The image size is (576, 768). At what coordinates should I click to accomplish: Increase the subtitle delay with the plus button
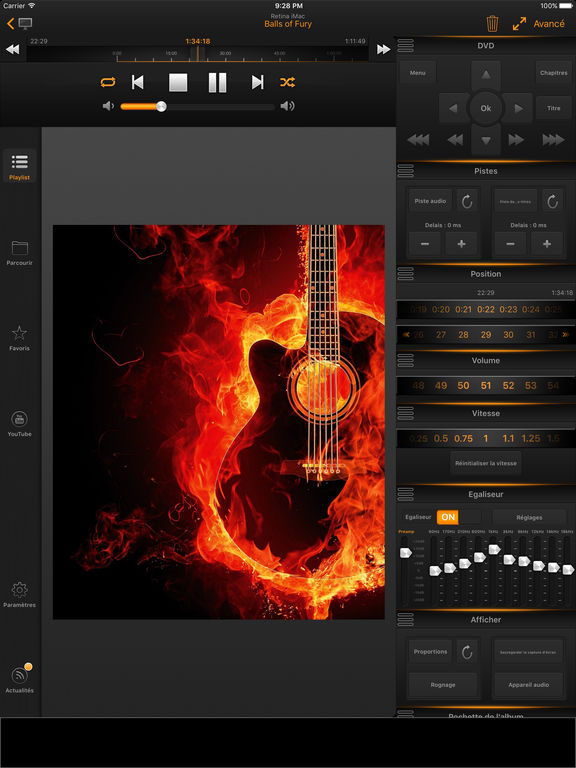click(x=547, y=244)
